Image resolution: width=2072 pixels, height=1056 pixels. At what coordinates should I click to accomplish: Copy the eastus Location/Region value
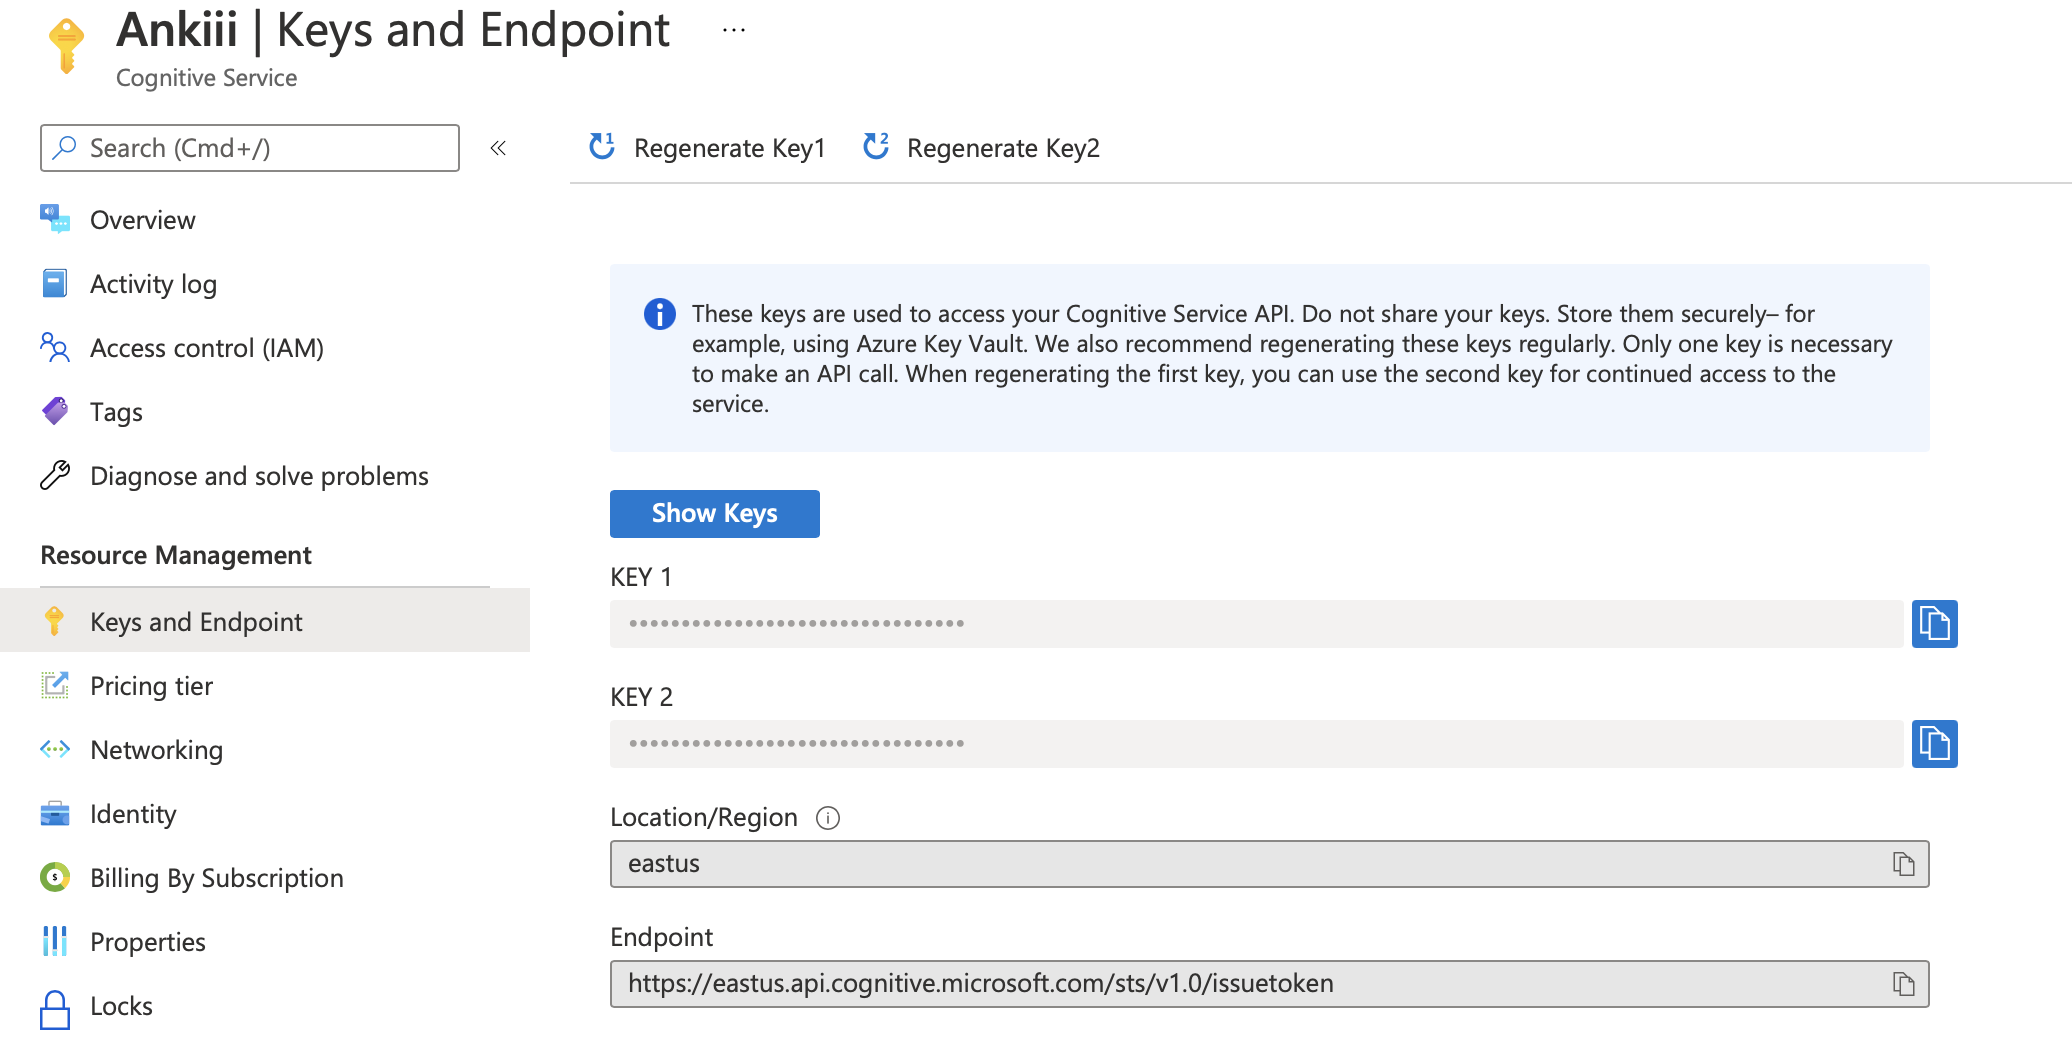(1903, 863)
